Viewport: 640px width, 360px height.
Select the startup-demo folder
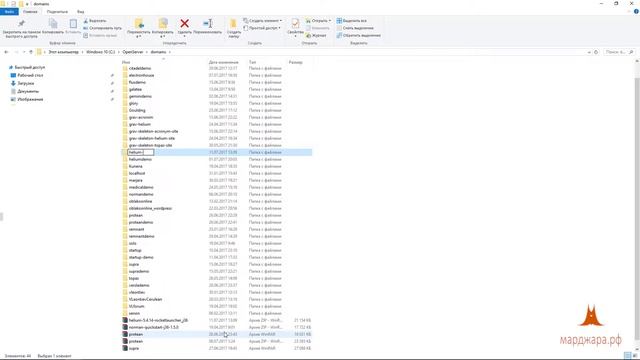coord(141,257)
